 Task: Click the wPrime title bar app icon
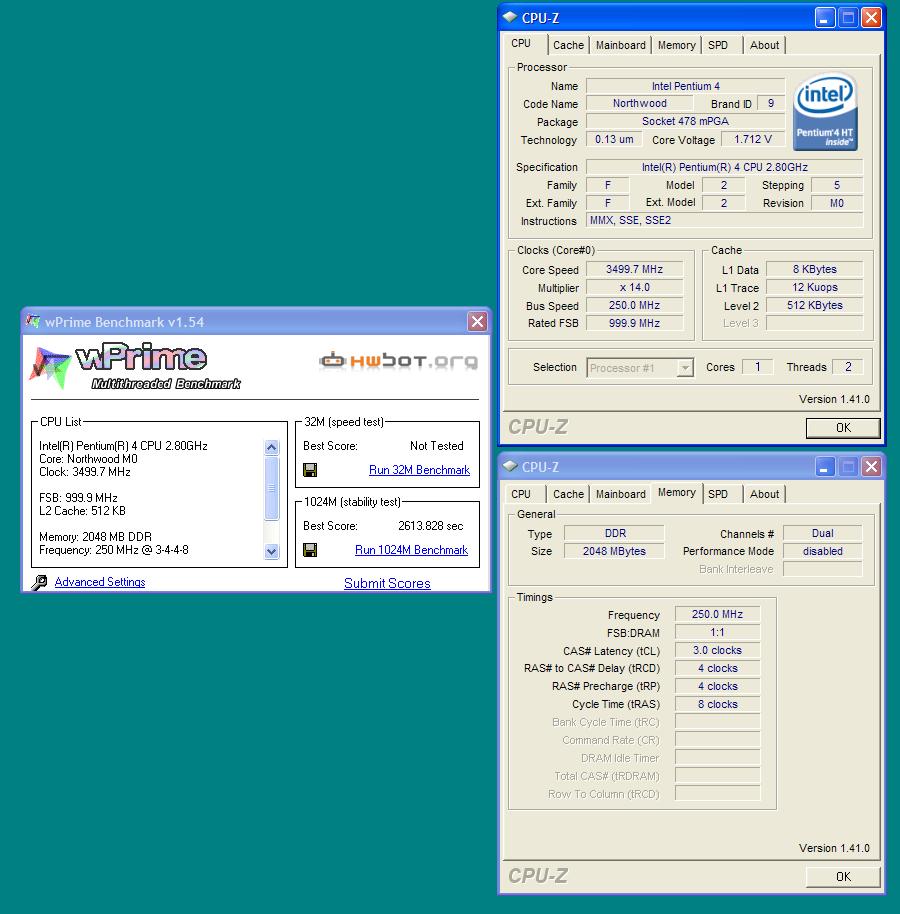[x=33, y=321]
